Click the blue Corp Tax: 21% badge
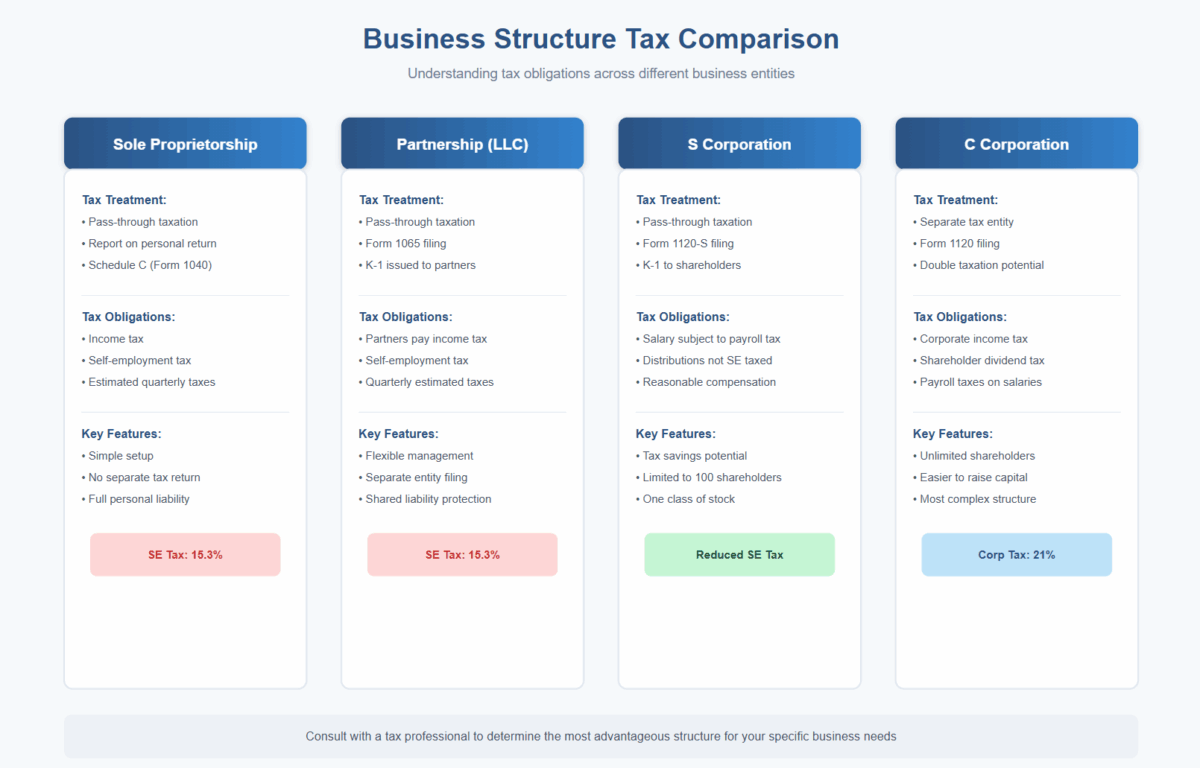 coord(1016,554)
